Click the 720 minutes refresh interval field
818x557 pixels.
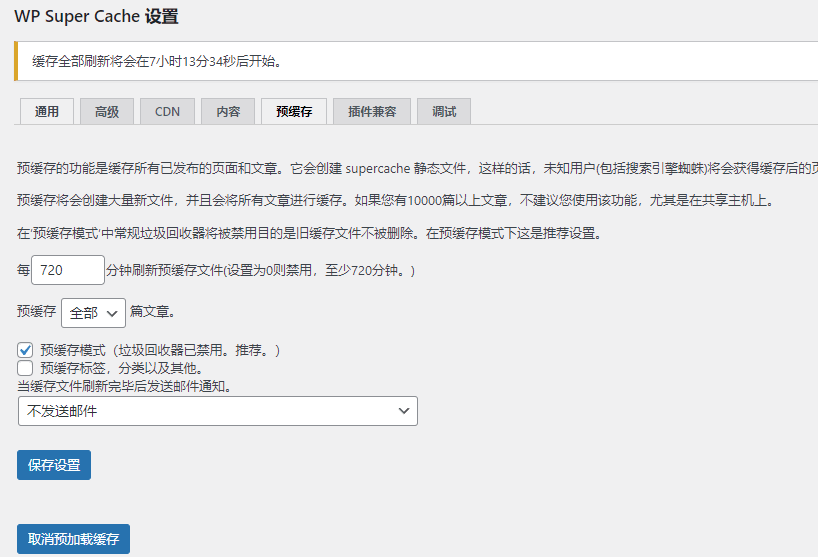click(68, 270)
